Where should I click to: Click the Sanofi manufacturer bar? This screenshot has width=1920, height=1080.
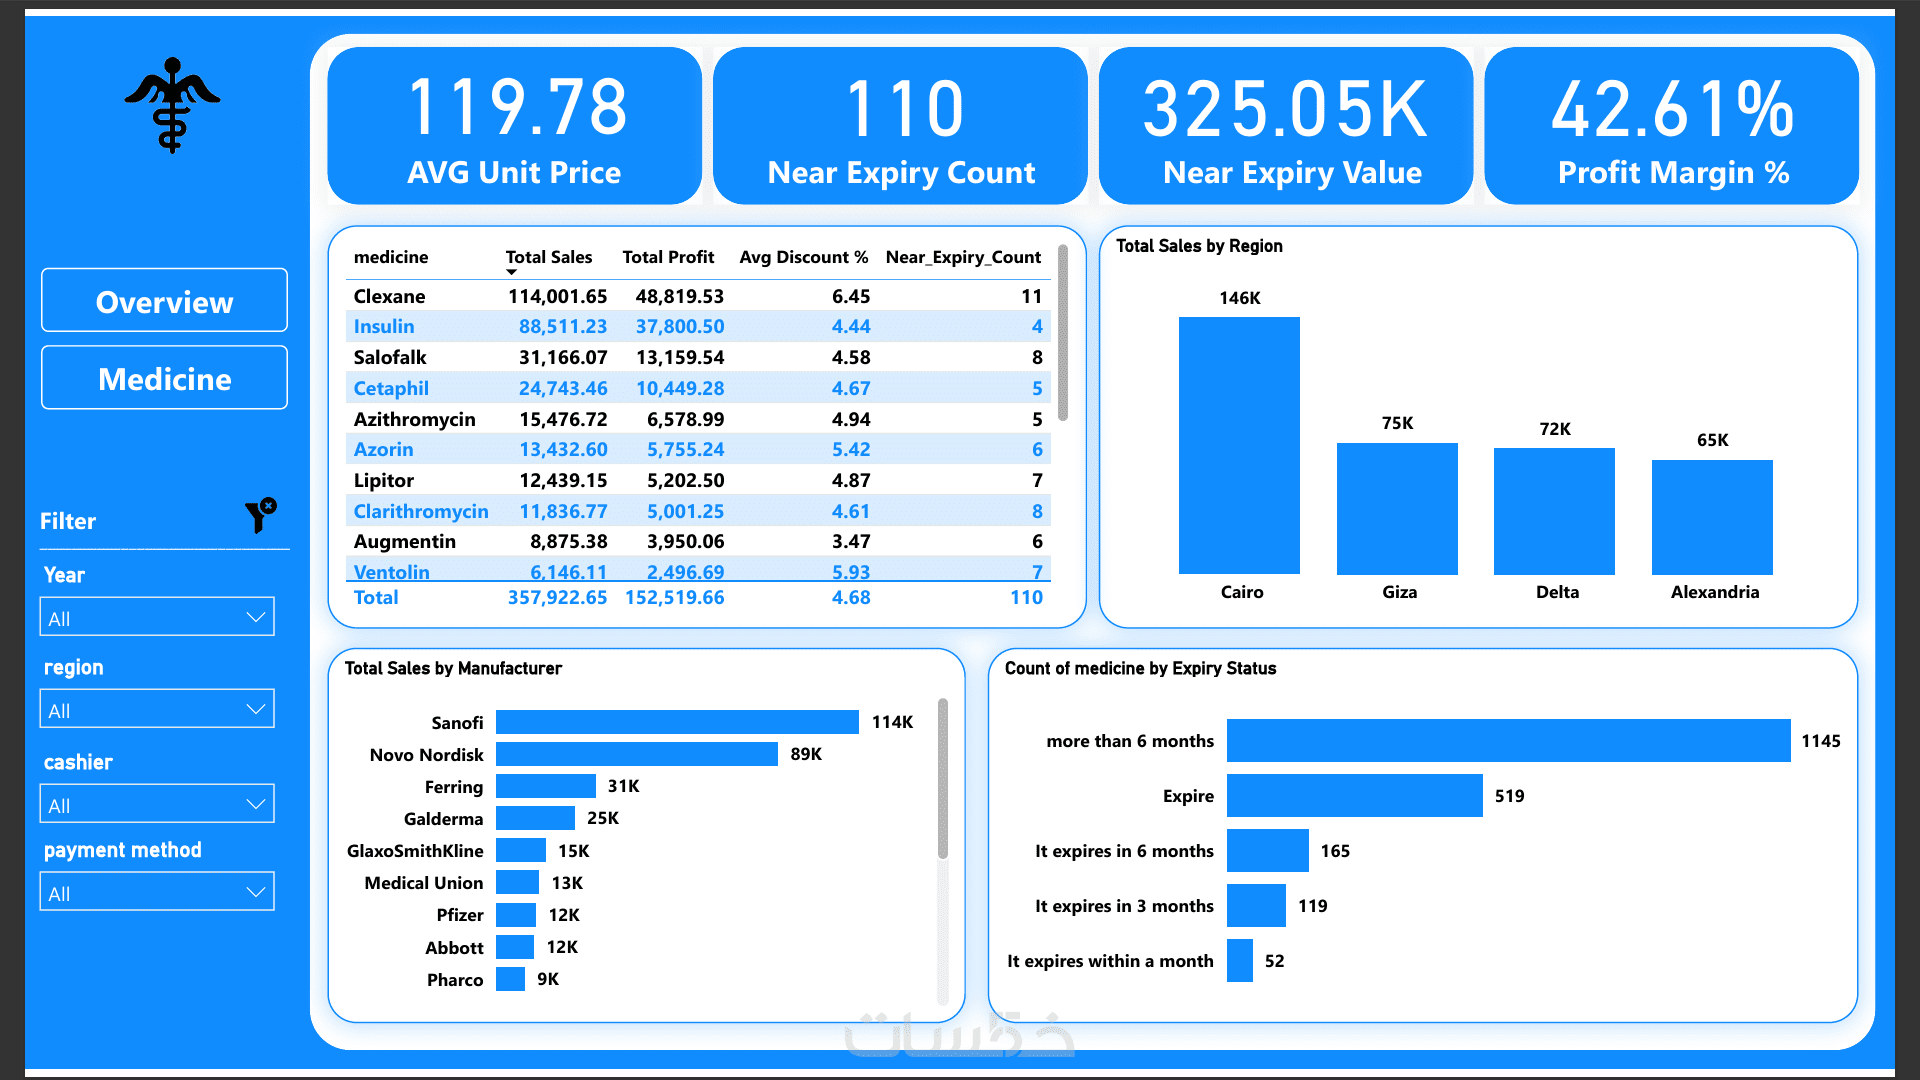pos(677,722)
